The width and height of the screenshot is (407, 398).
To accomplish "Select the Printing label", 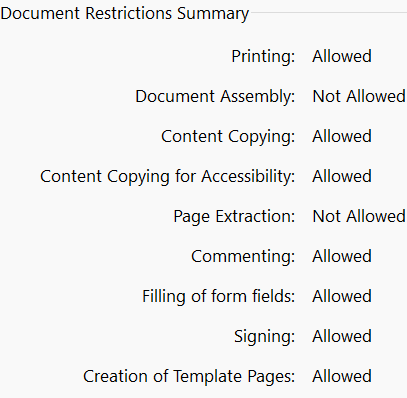I will [x=263, y=57].
